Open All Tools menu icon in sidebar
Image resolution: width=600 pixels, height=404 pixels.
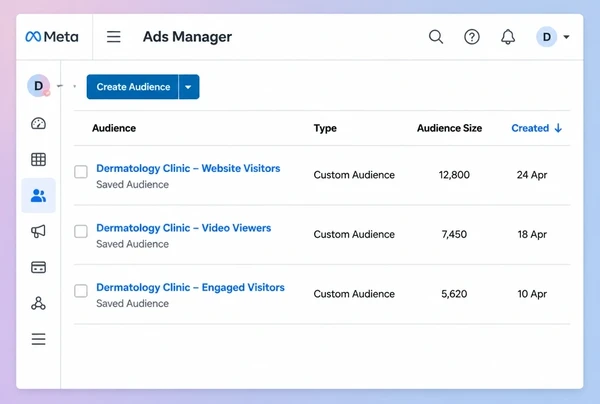[38, 339]
